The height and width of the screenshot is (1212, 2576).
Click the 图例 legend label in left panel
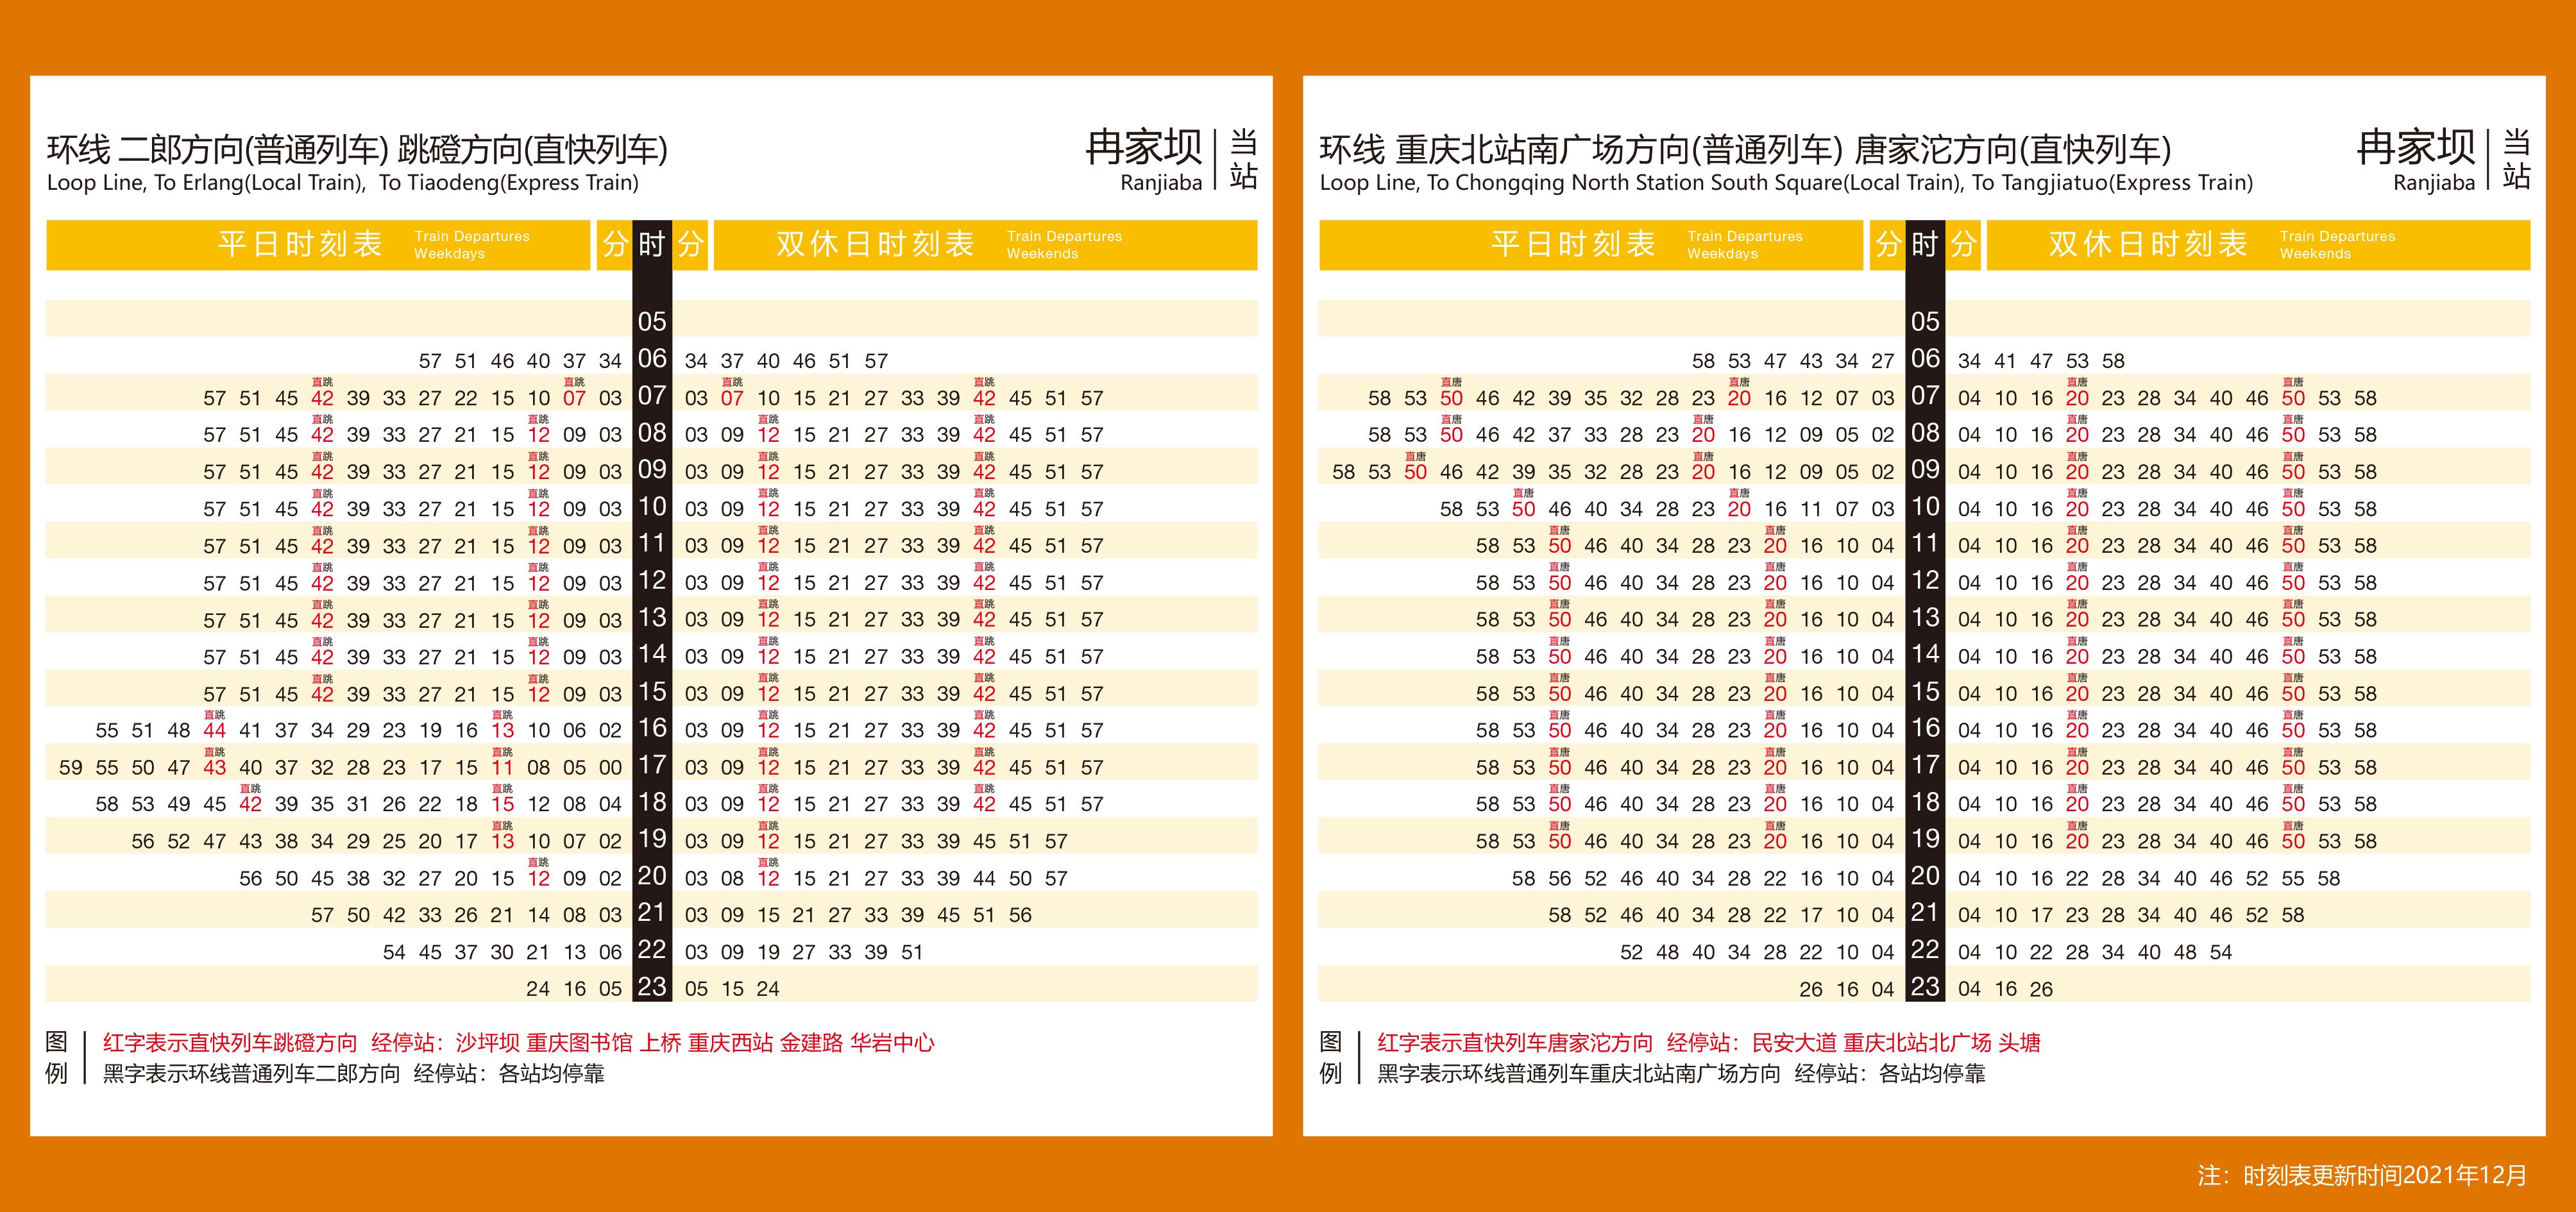(x=57, y=1057)
